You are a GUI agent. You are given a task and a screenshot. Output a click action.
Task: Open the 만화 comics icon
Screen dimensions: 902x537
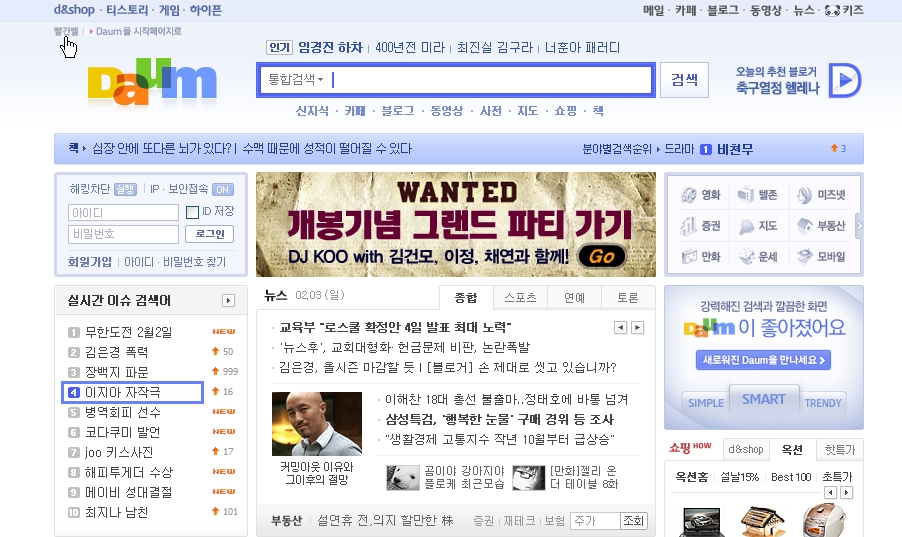click(x=688, y=256)
